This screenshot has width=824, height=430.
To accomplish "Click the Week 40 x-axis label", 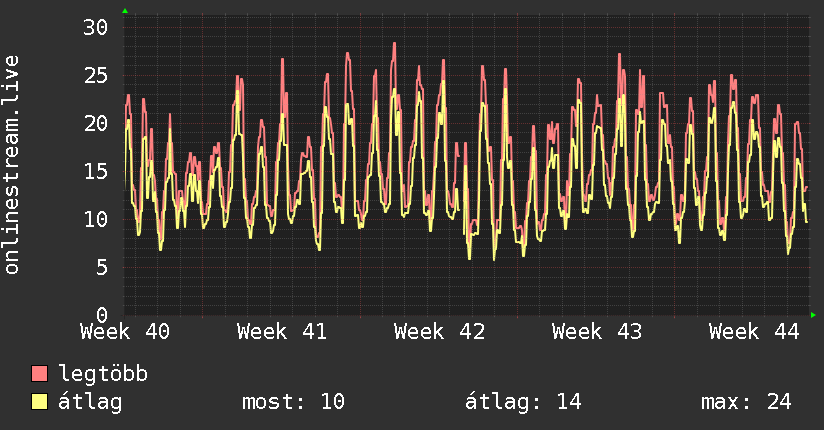I will pos(125,332).
